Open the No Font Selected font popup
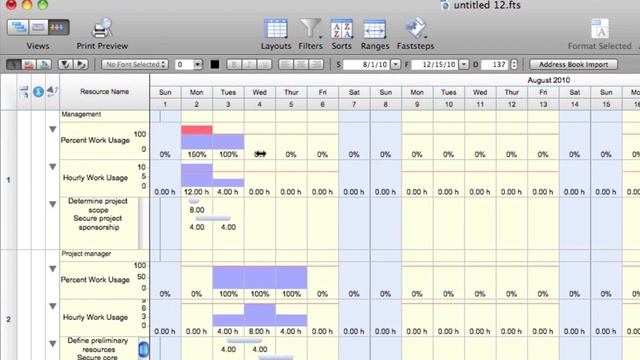The image size is (640, 360). pos(135,64)
